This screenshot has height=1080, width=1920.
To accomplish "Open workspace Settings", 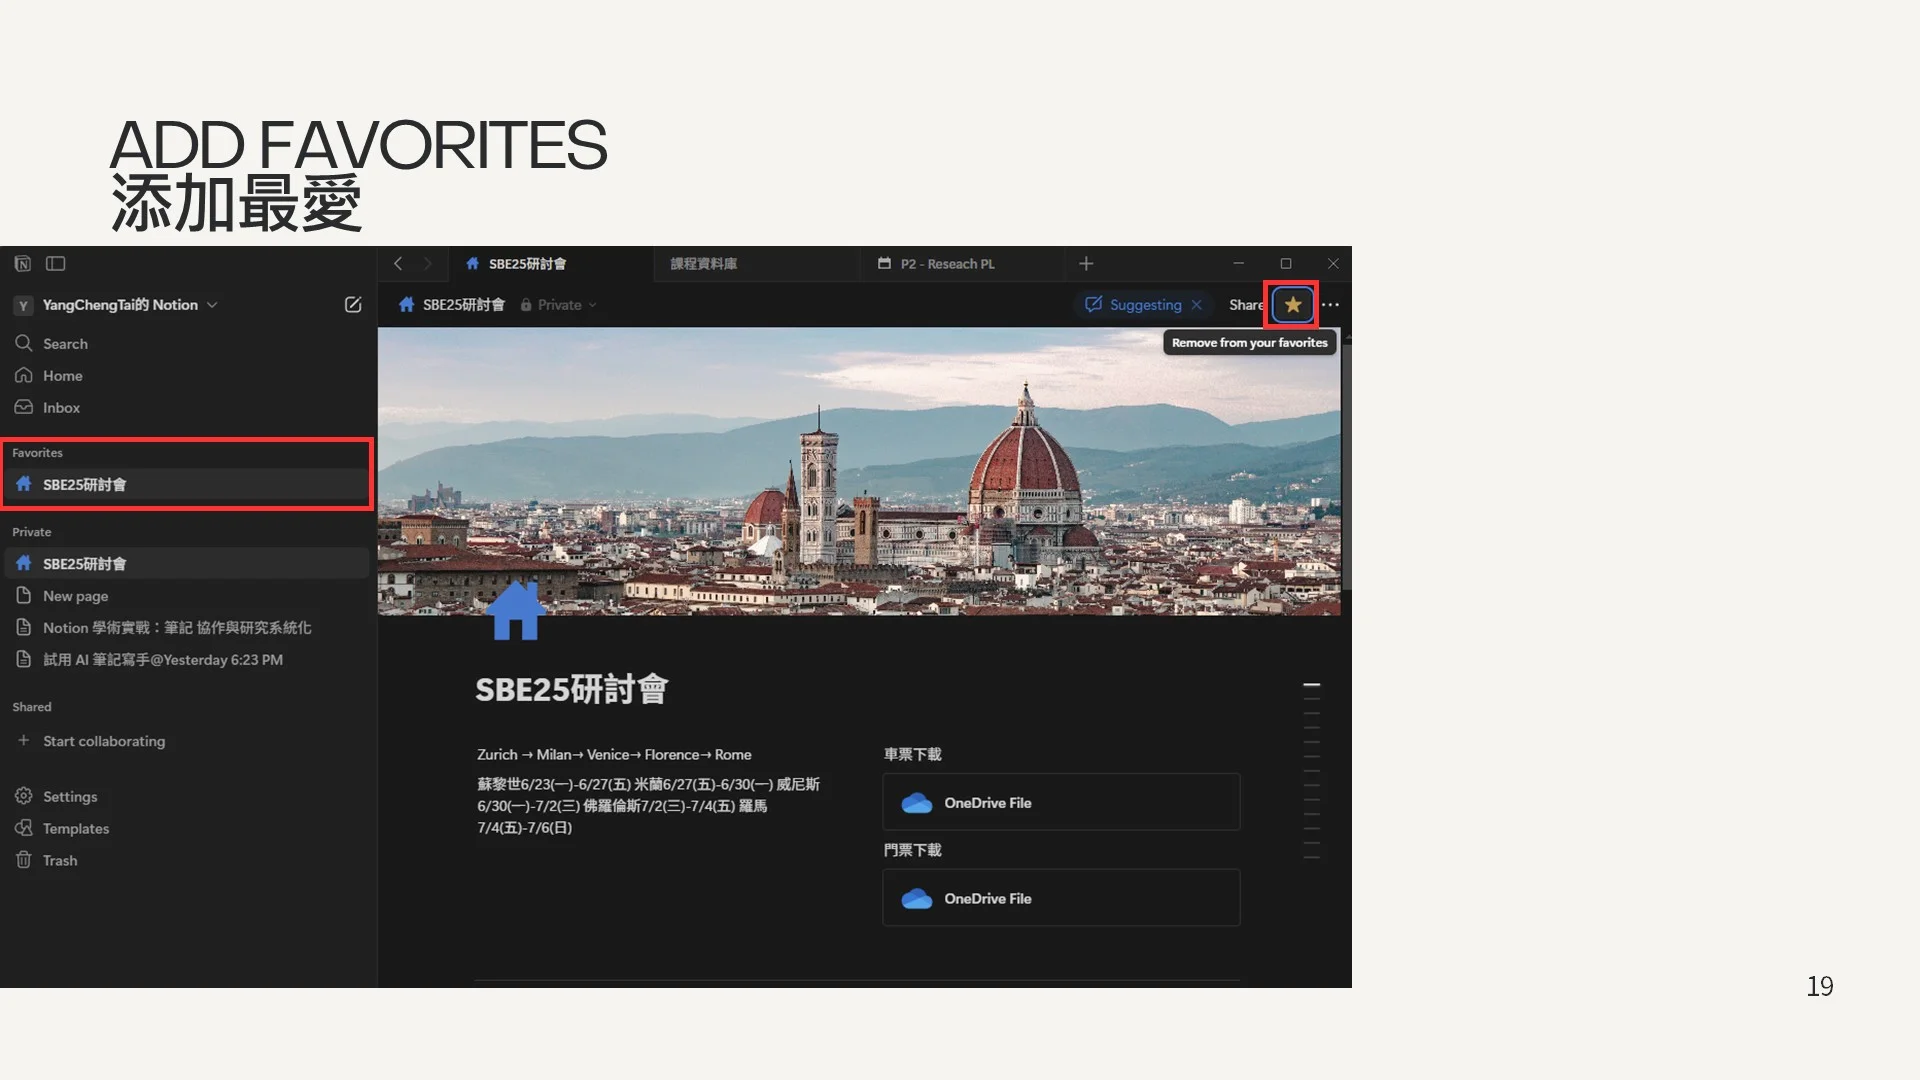I will pos(69,797).
